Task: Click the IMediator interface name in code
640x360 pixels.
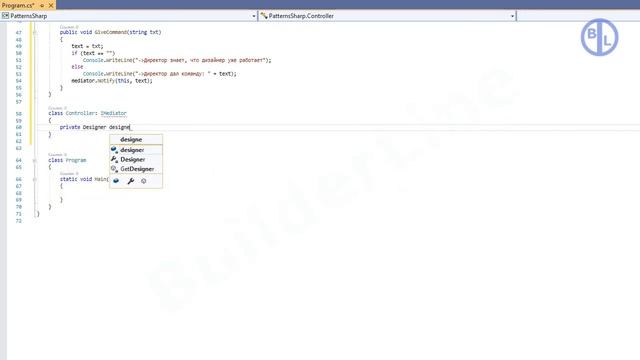Action: pos(113,113)
